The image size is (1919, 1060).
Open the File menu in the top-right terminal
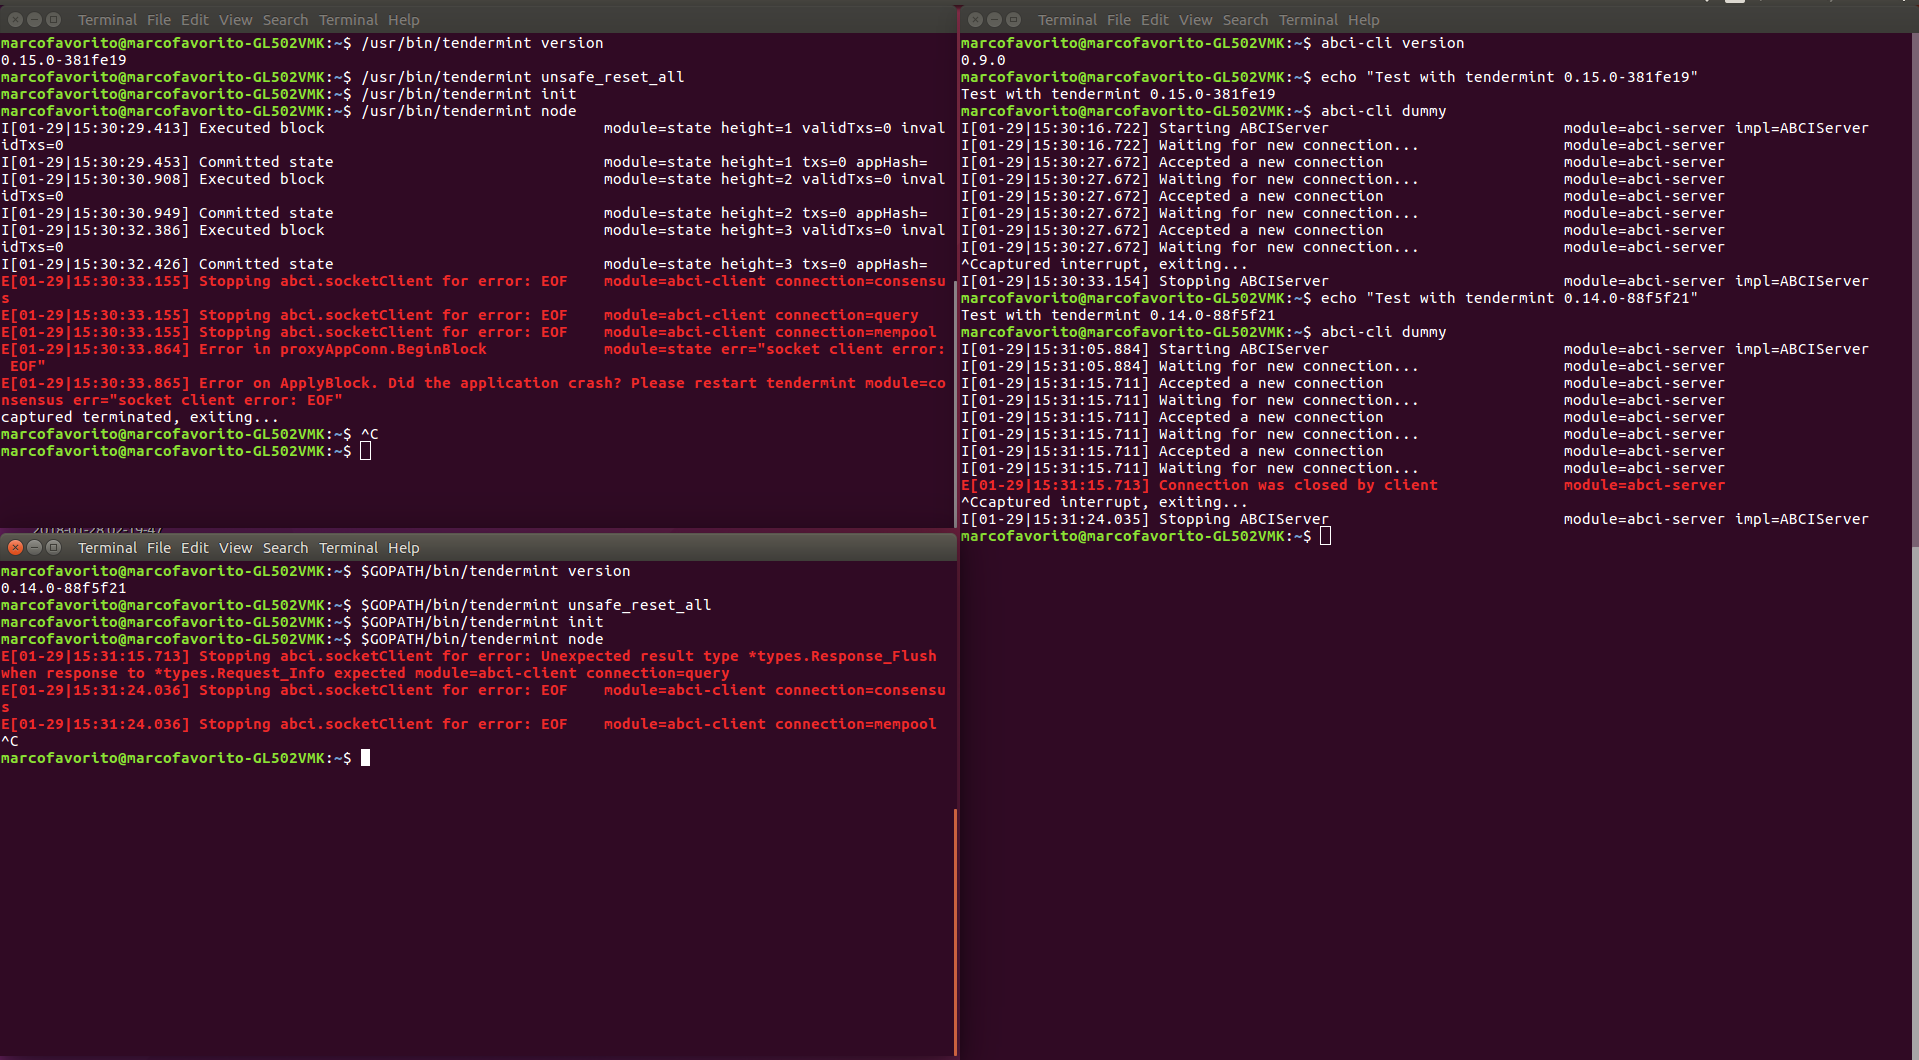(1118, 19)
